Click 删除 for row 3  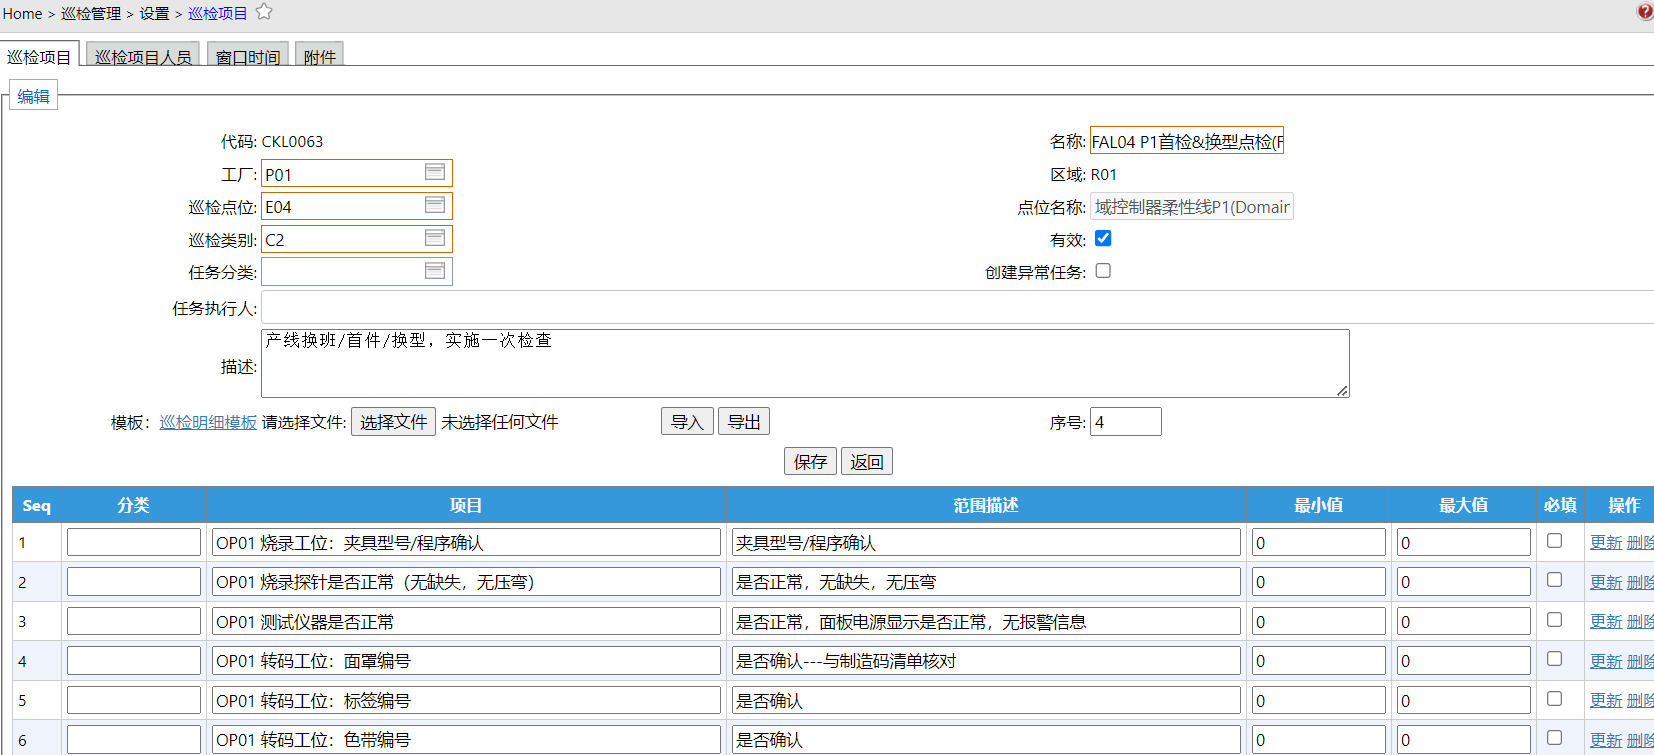point(1641,621)
